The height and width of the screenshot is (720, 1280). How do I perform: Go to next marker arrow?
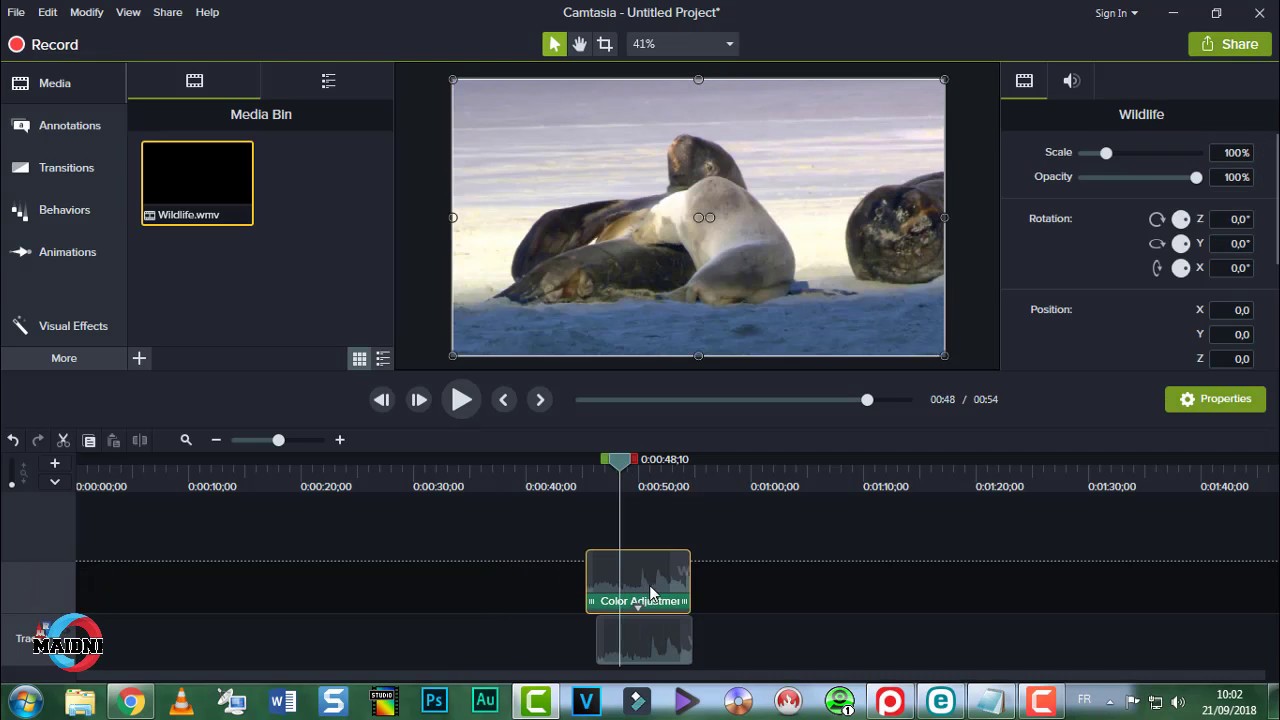(540, 400)
